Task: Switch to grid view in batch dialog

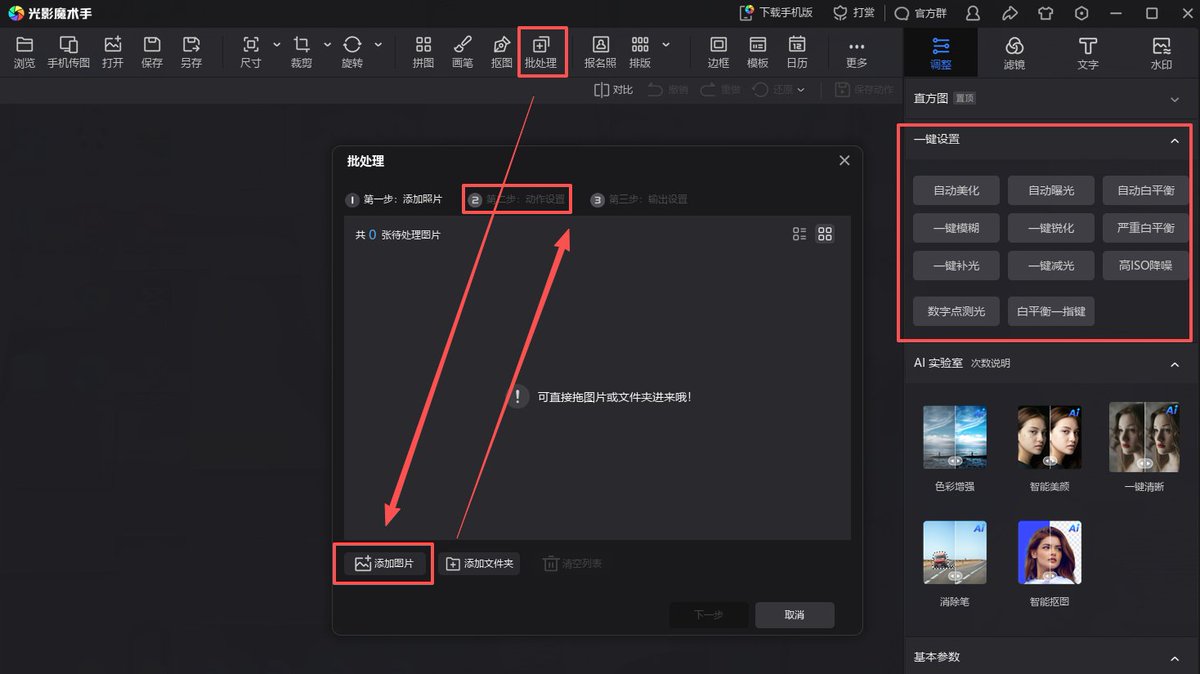Action: point(825,234)
